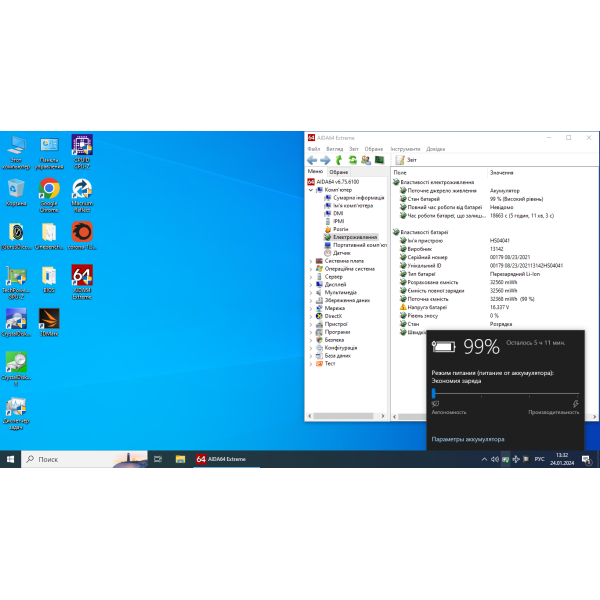Click the green Up arrow toolbar icon
The image size is (600, 600).
coord(339,160)
